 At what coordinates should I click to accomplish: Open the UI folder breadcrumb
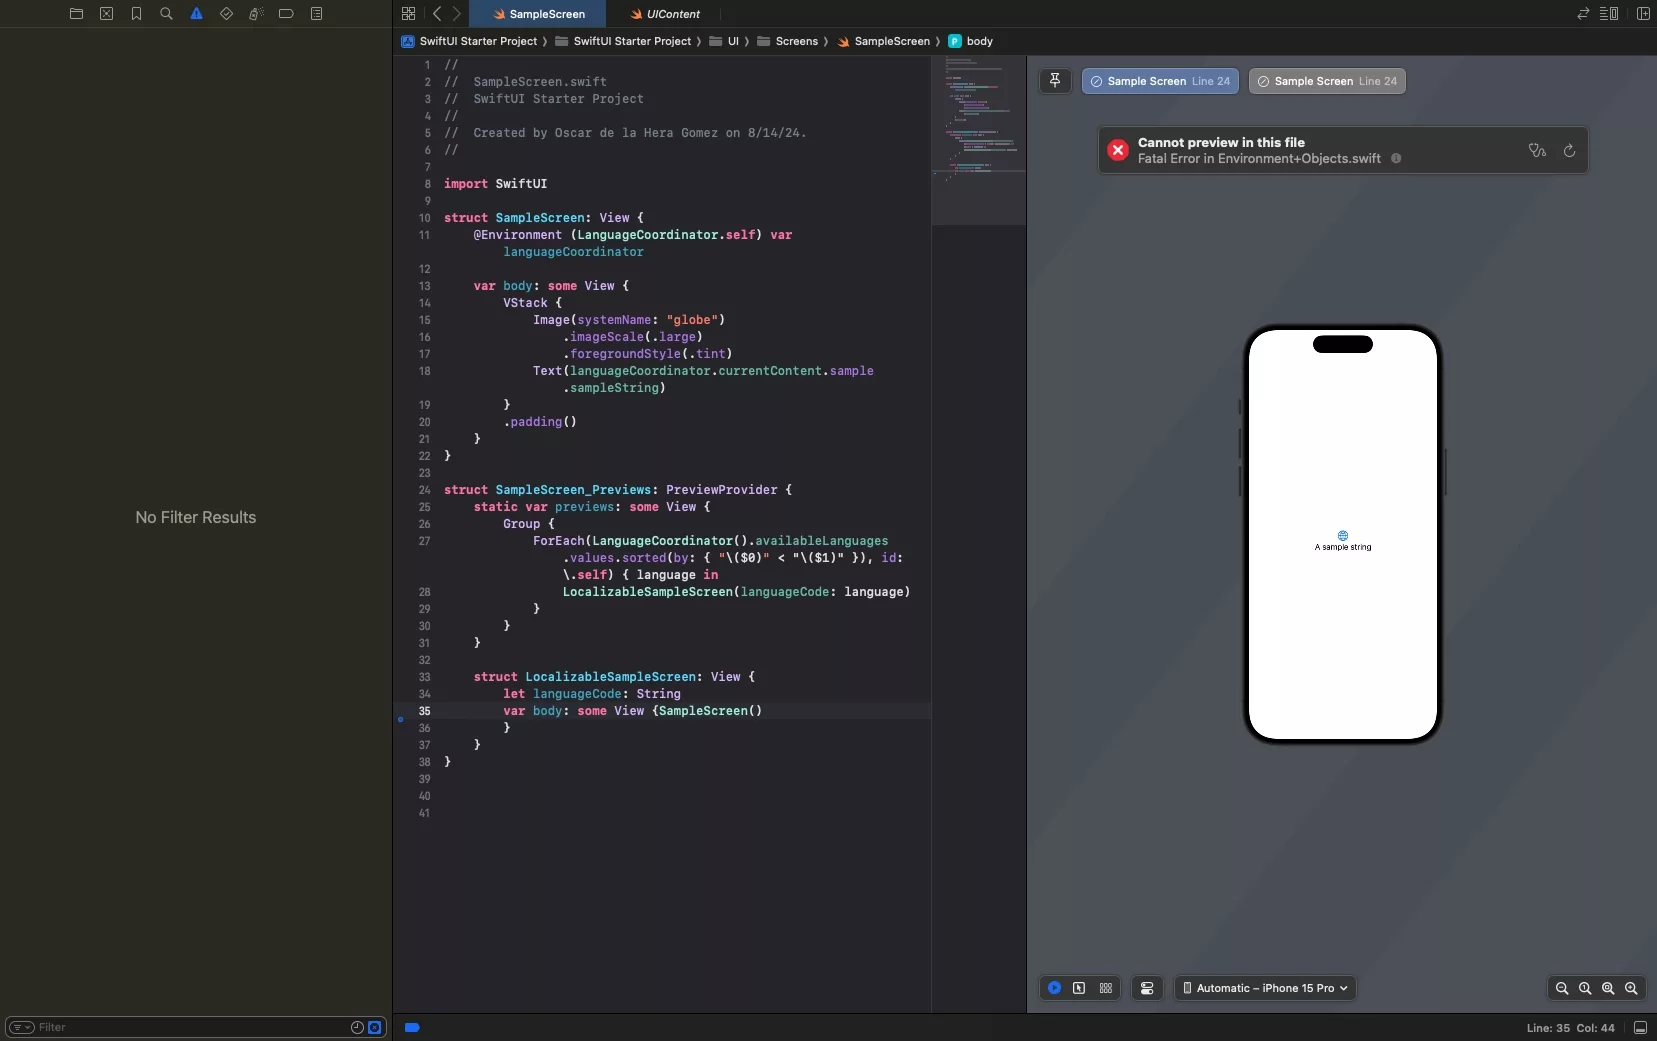(x=724, y=41)
